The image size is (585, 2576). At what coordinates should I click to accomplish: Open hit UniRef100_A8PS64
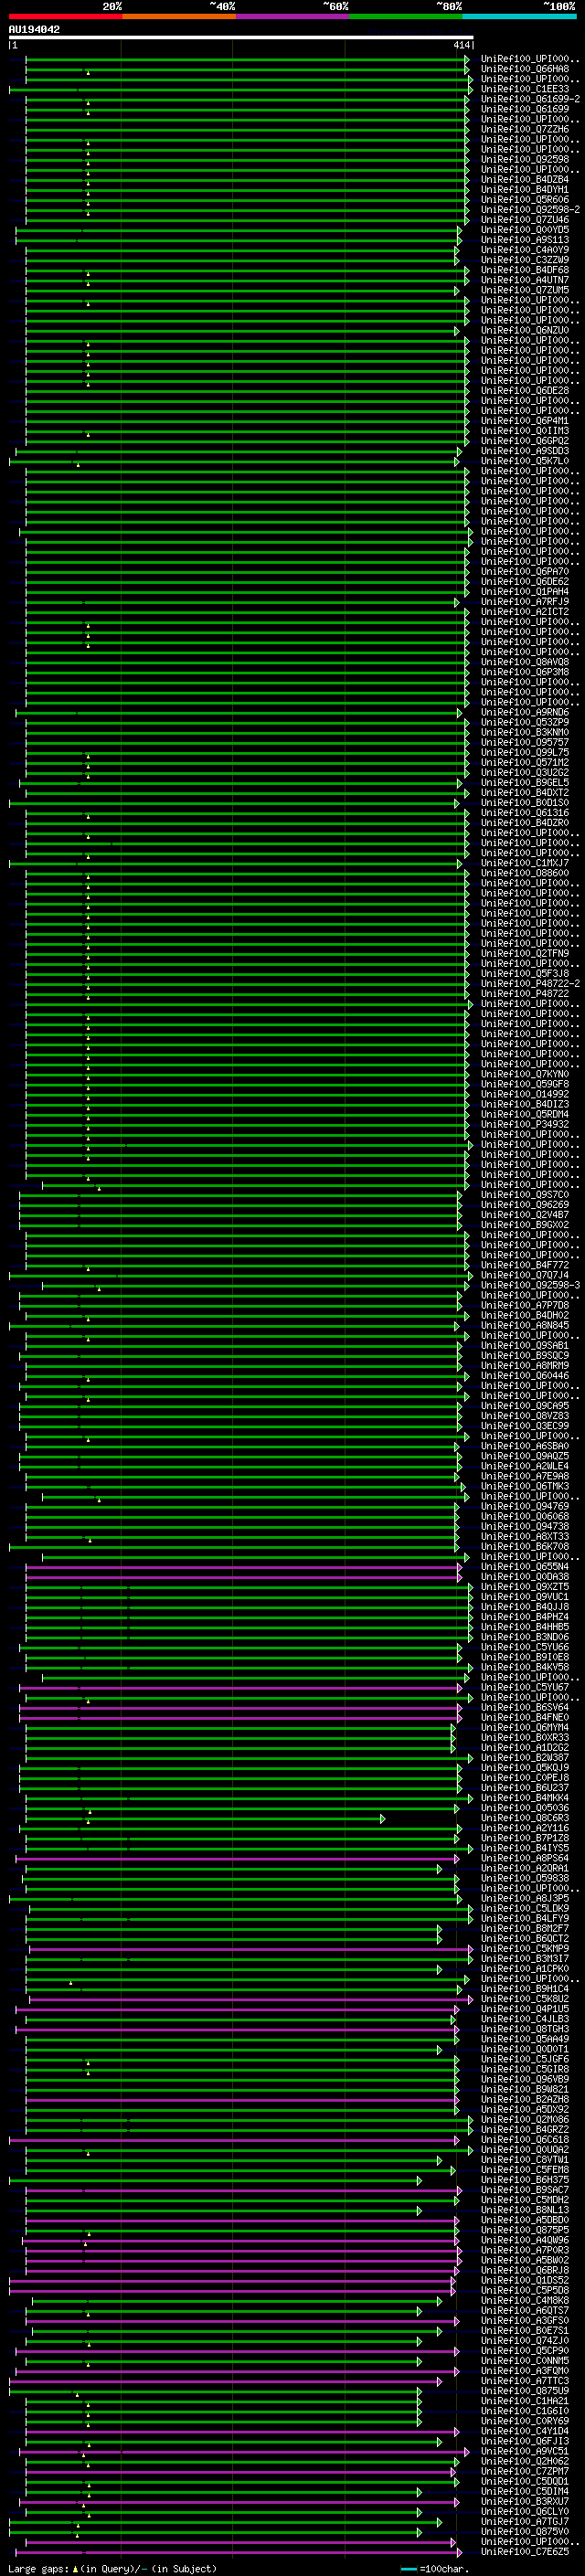point(525,1857)
